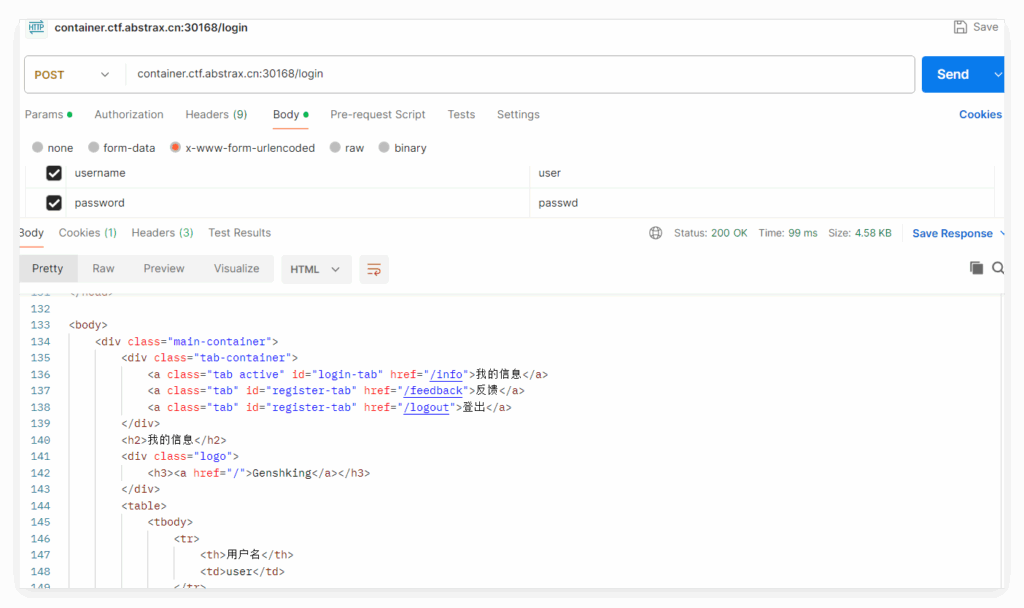1024x608 pixels.
Task: Switch response view to Raw
Action: 103,269
